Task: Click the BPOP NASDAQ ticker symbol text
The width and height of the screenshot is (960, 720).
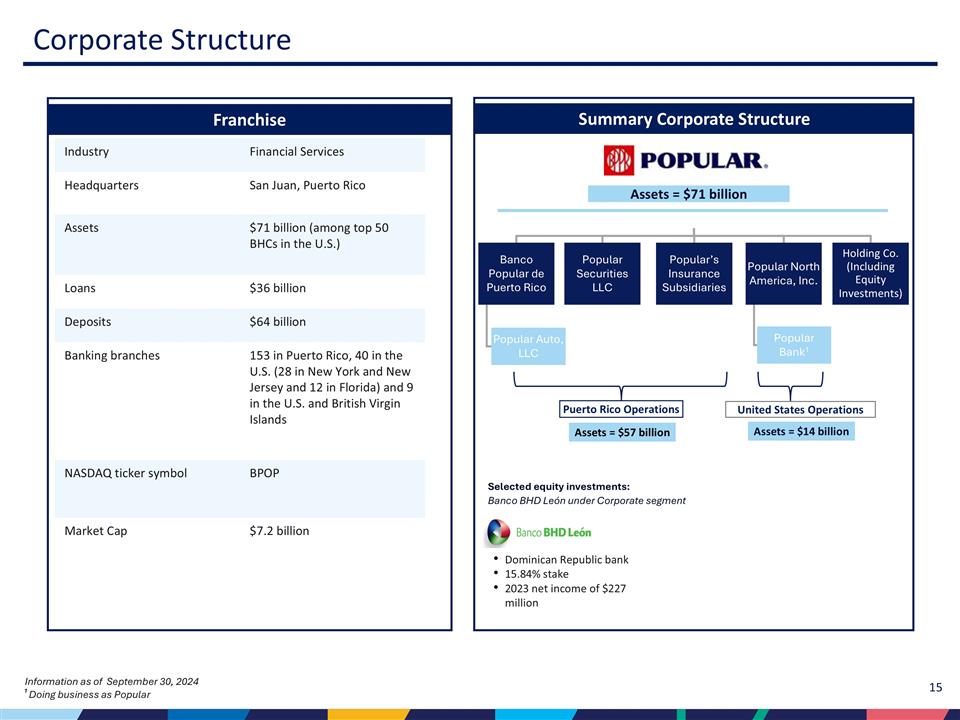Action: point(262,473)
